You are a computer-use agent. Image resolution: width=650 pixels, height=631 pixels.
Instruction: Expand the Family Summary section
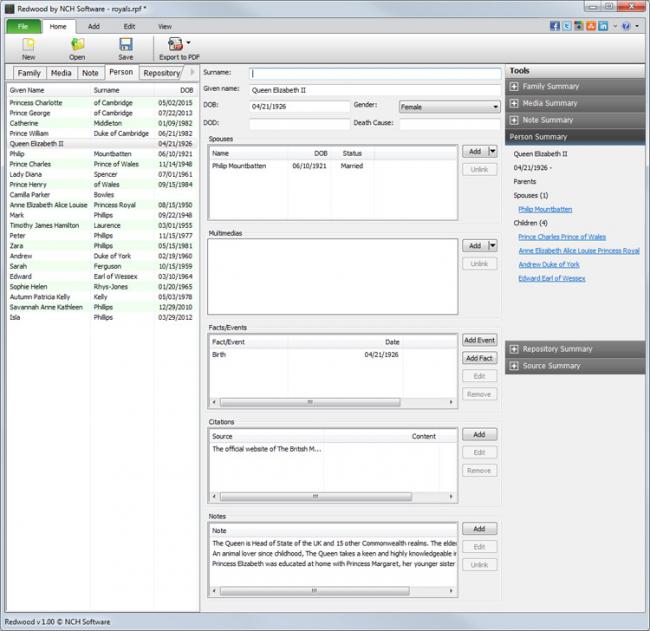(514, 87)
